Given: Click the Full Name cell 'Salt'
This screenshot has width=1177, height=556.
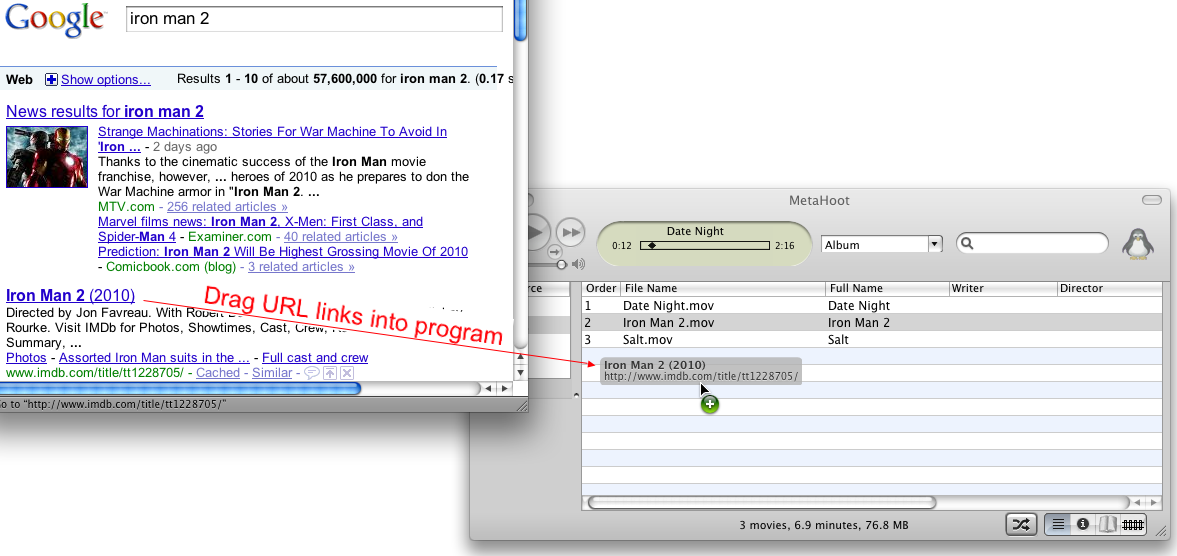Looking at the screenshot, I should coord(838,340).
